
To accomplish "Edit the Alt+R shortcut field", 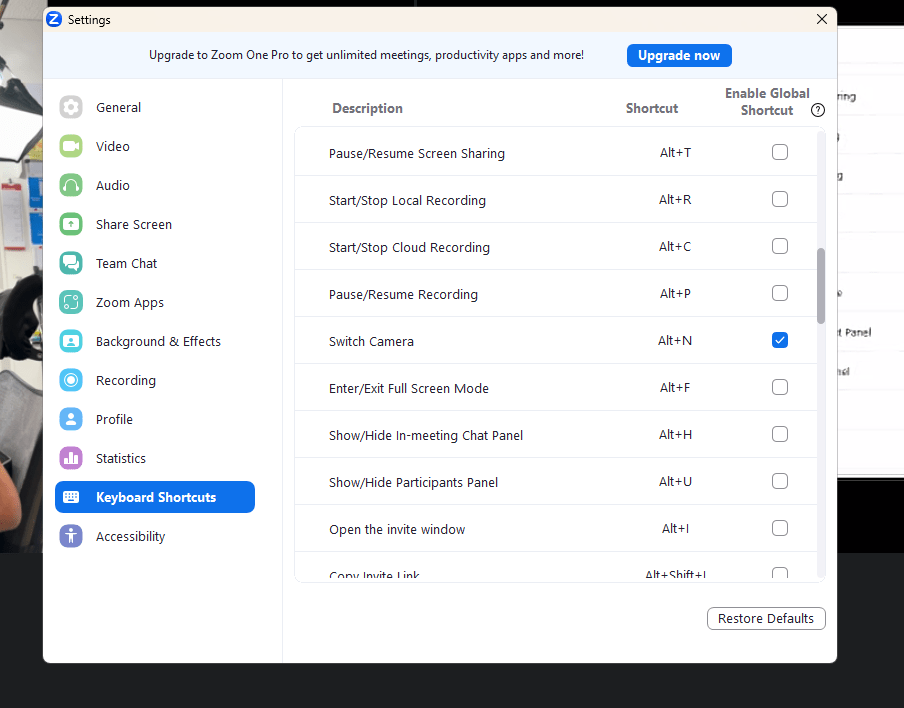I will tap(675, 199).
